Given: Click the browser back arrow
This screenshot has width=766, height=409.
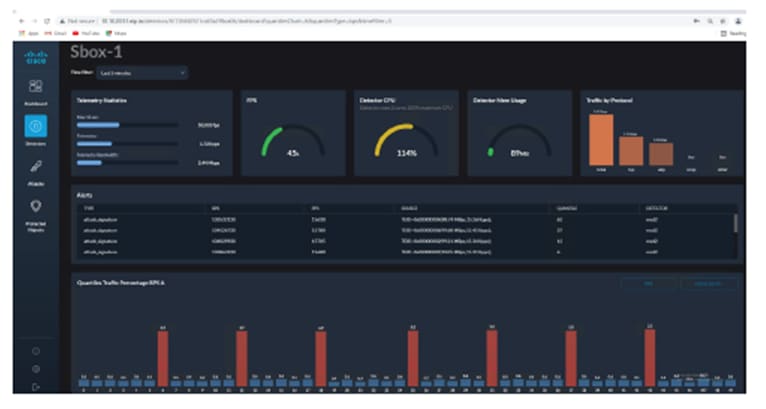Looking at the screenshot, I should [x=21, y=21].
